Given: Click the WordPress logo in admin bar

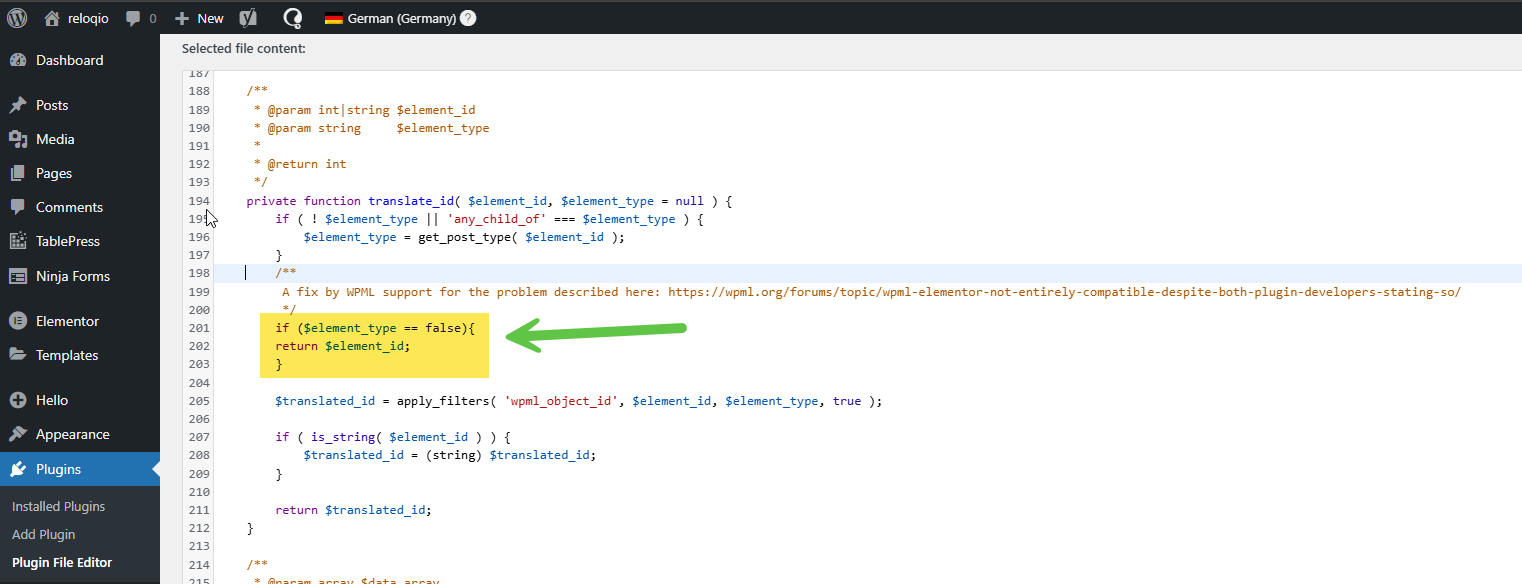Looking at the screenshot, I should click(x=17, y=18).
